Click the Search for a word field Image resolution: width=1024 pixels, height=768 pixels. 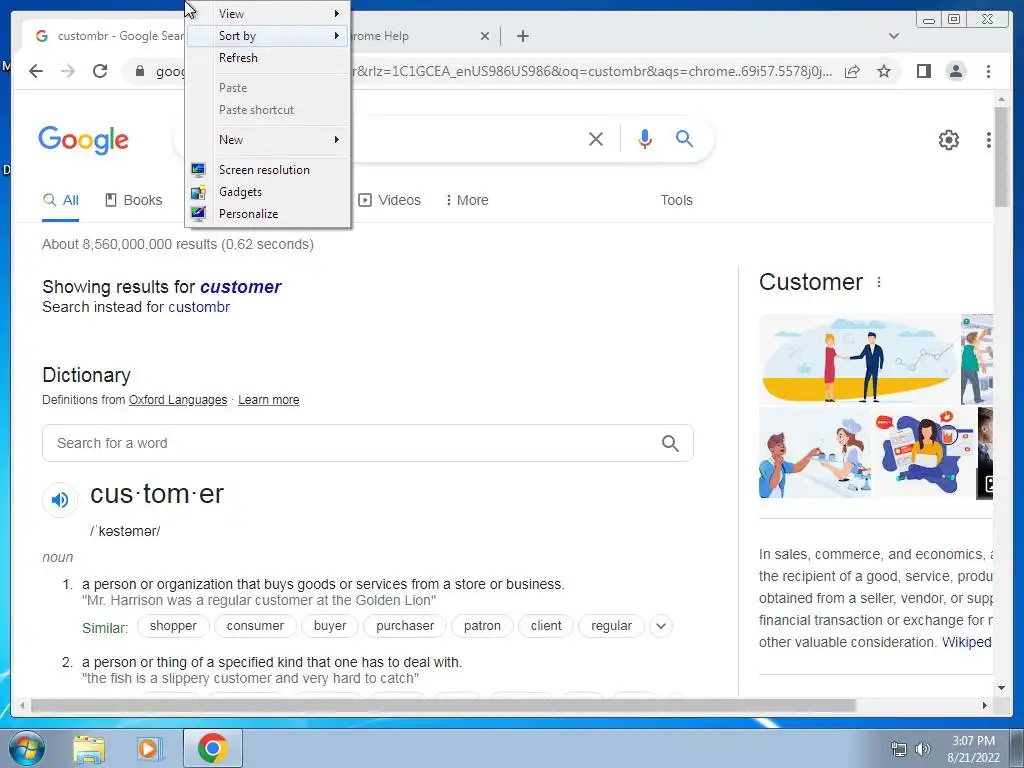coord(368,443)
